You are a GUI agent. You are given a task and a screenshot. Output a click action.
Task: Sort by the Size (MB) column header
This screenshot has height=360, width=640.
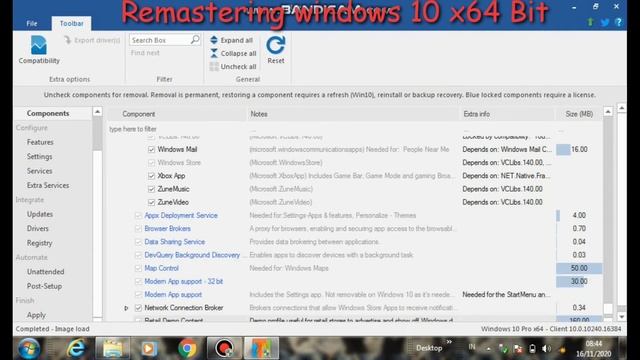(579, 114)
